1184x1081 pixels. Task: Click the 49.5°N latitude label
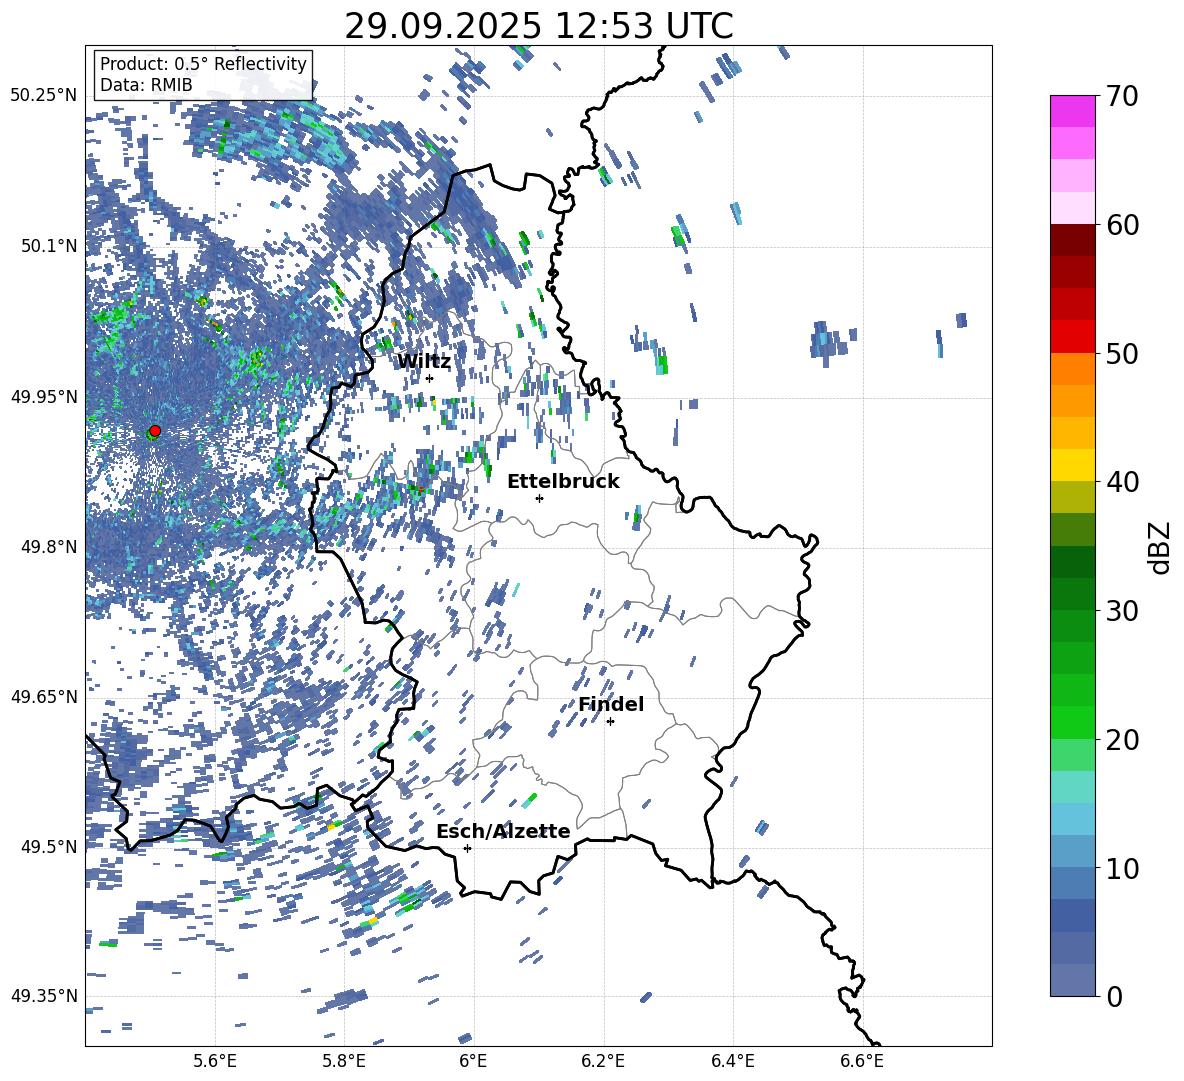(x=49, y=846)
